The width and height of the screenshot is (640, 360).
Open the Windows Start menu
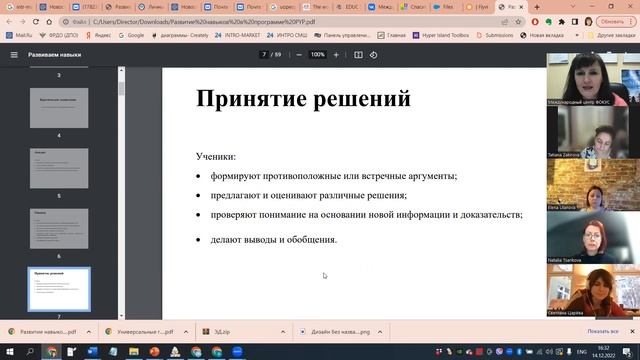[x=9, y=352]
